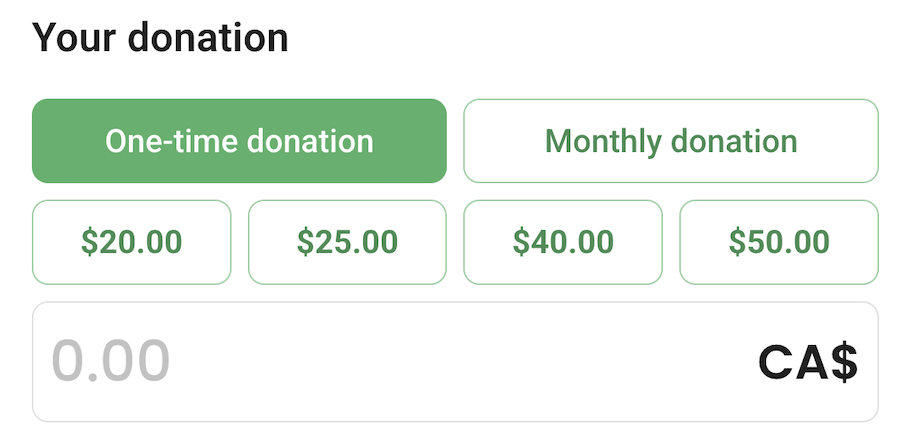The image size is (900, 448).
Task: Choose the $20.00 preset amount
Action: [x=131, y=242]
